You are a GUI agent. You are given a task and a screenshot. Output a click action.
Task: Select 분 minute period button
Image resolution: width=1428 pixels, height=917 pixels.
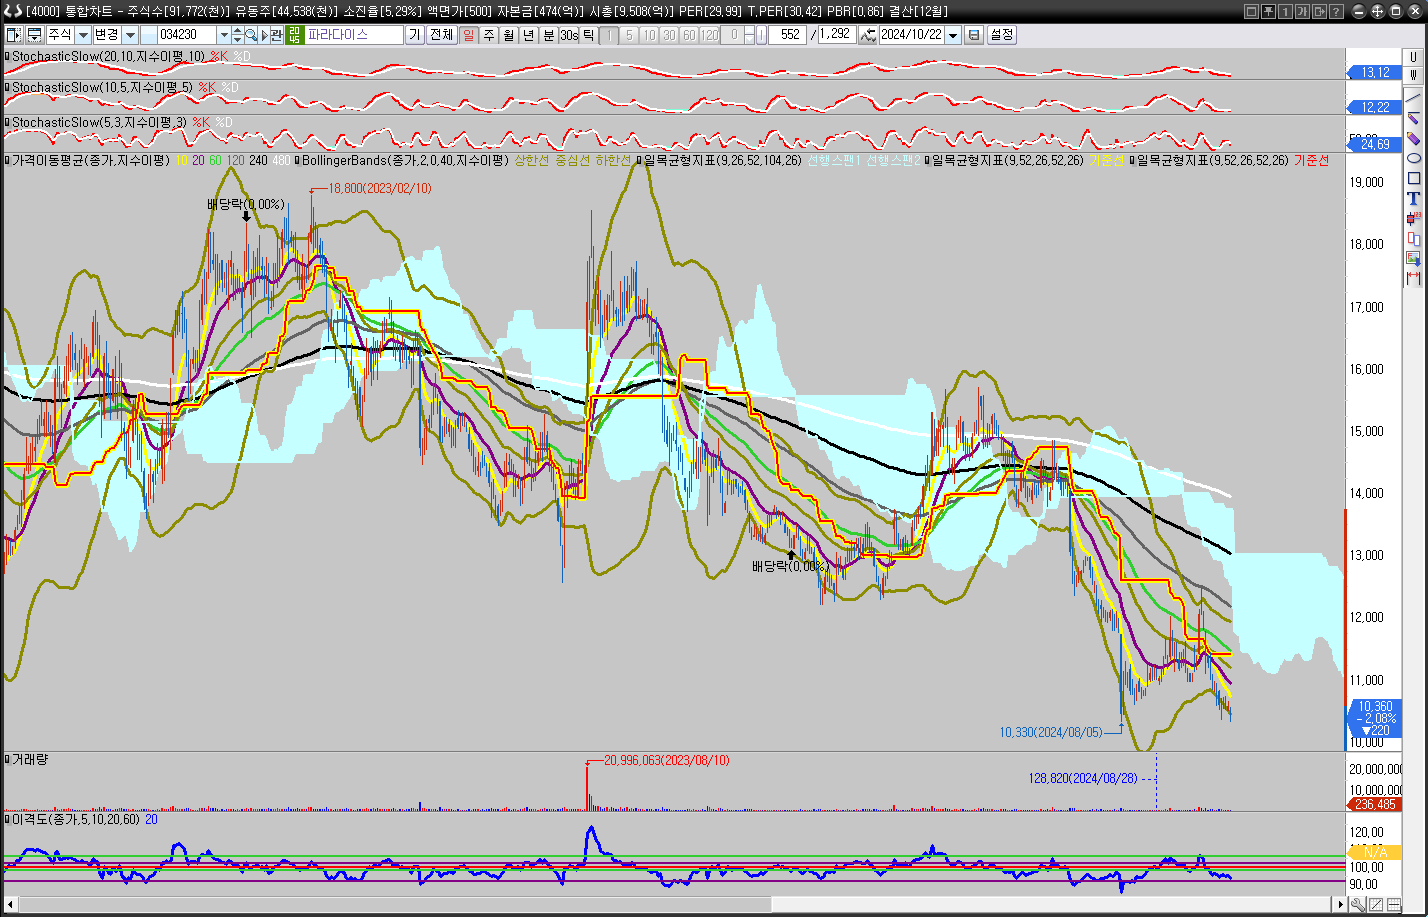coord(548,34)
